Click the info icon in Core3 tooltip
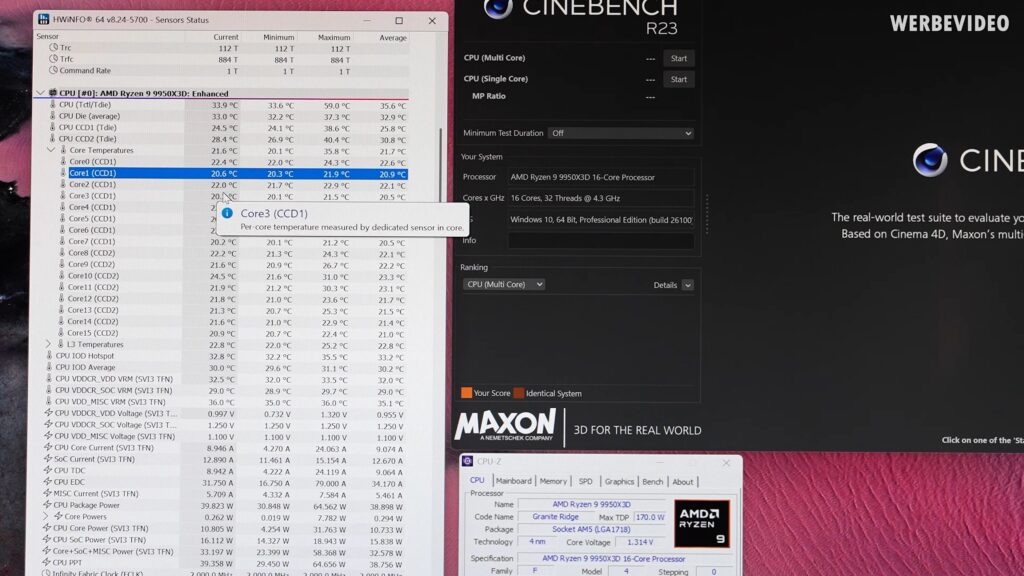Viewport: 1024px width, 576px height. click(x=227, y=213)
